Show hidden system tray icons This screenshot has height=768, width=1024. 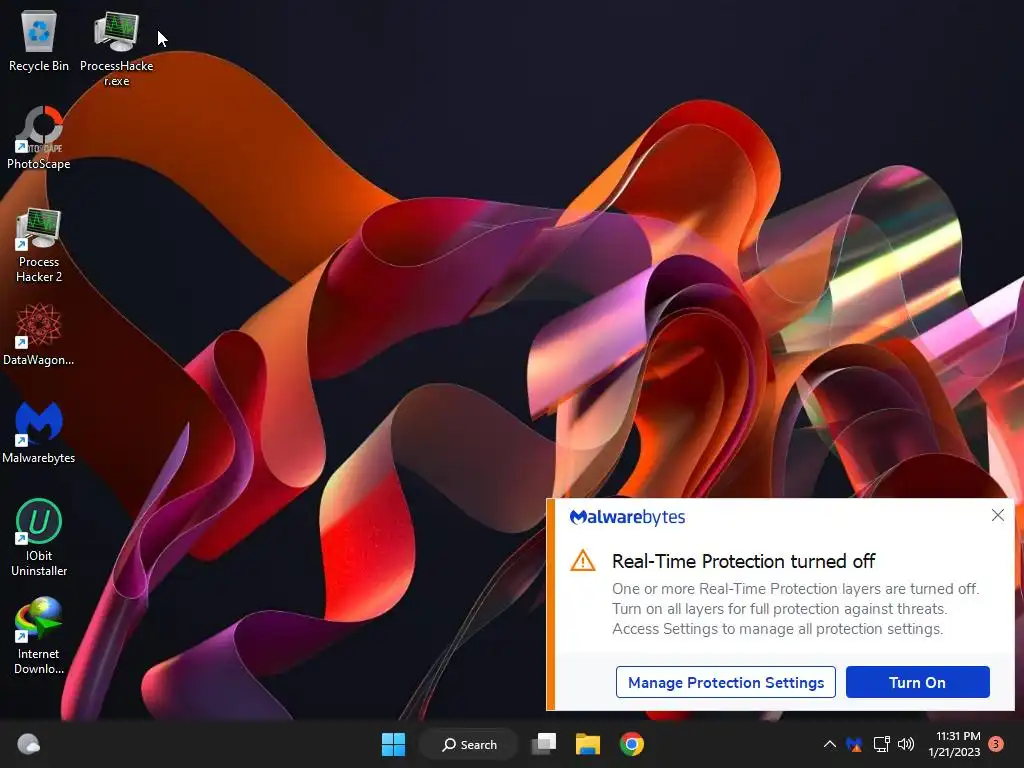click(x=829, y=744)
